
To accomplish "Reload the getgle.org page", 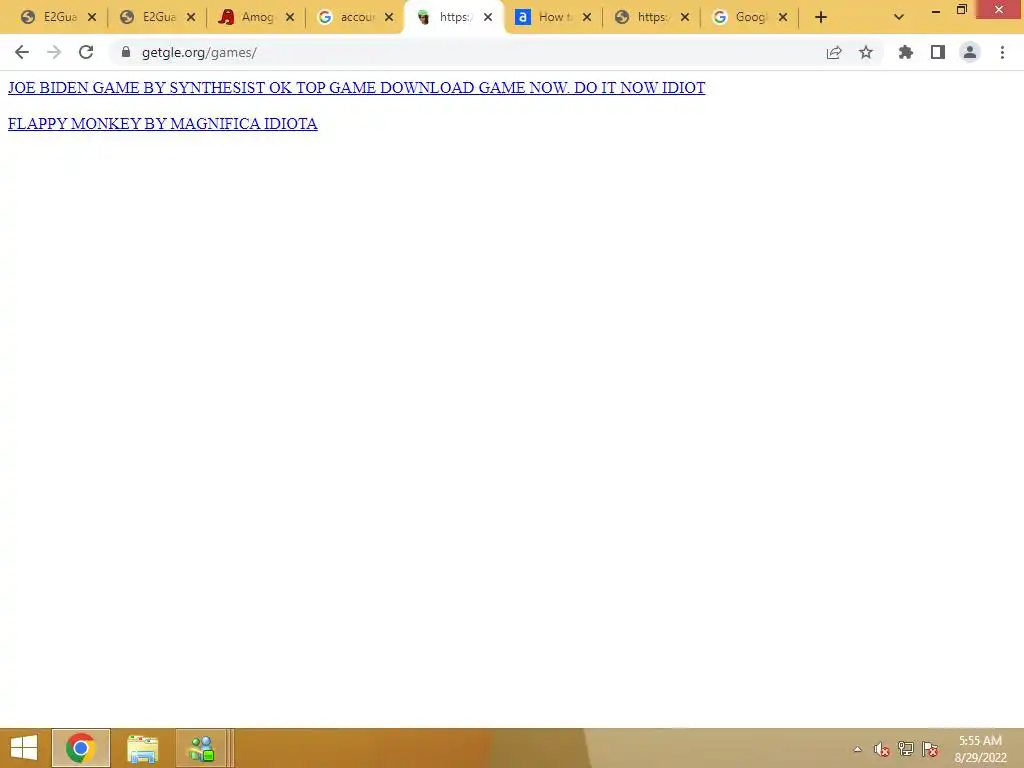I will 86,52.
